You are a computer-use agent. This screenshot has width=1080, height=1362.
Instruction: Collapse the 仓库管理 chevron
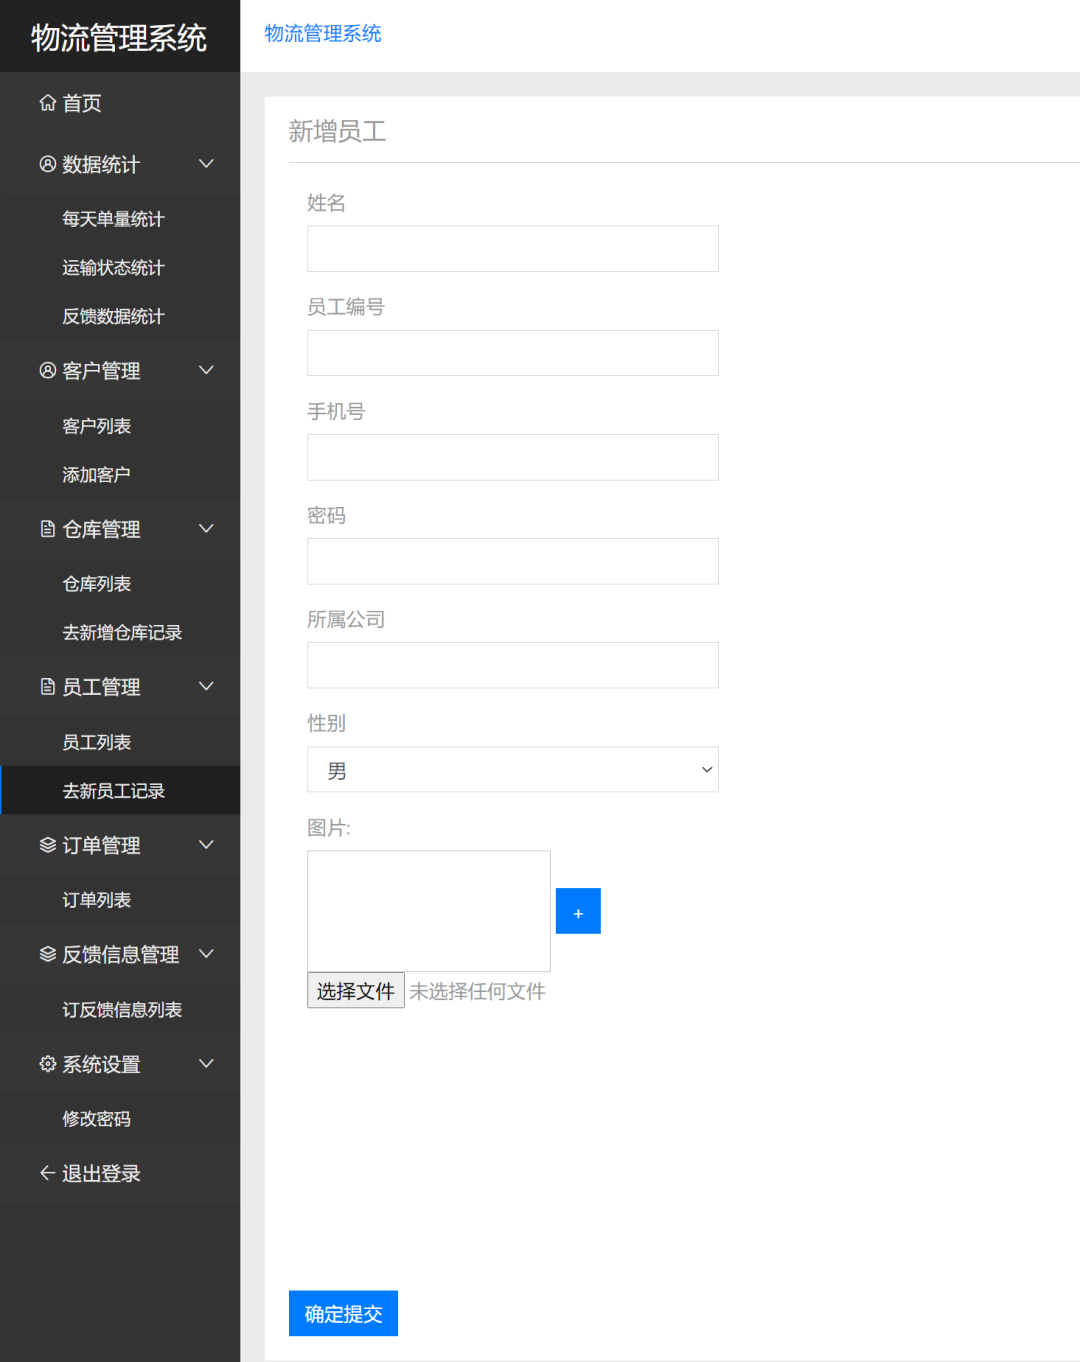point(206,529)
